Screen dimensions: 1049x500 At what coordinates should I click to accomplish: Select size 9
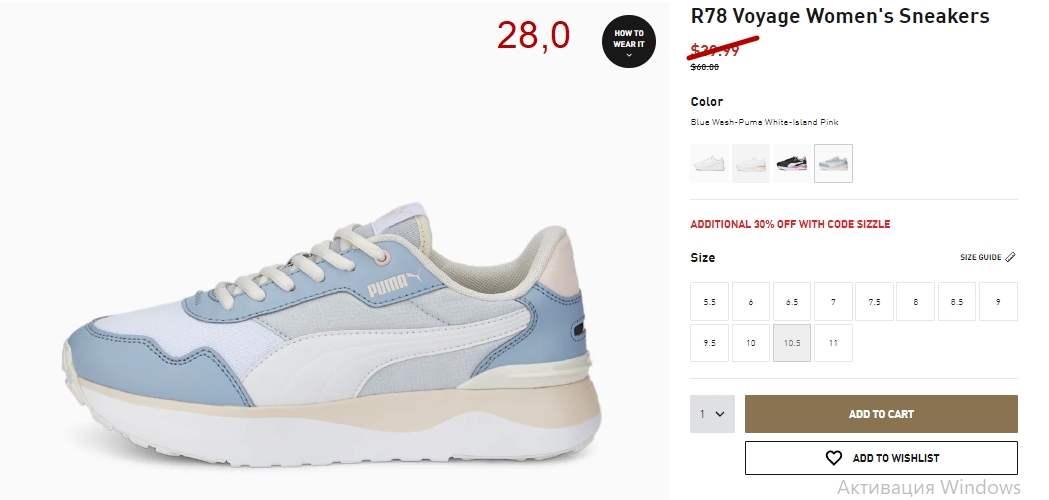click(997, 301)
